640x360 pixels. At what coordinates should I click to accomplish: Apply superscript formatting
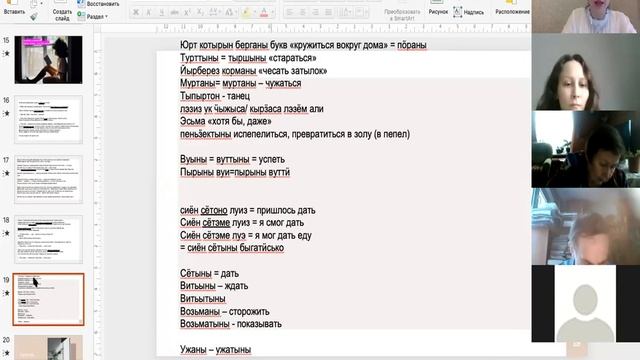pyautogui.click(x=187, y=13)
